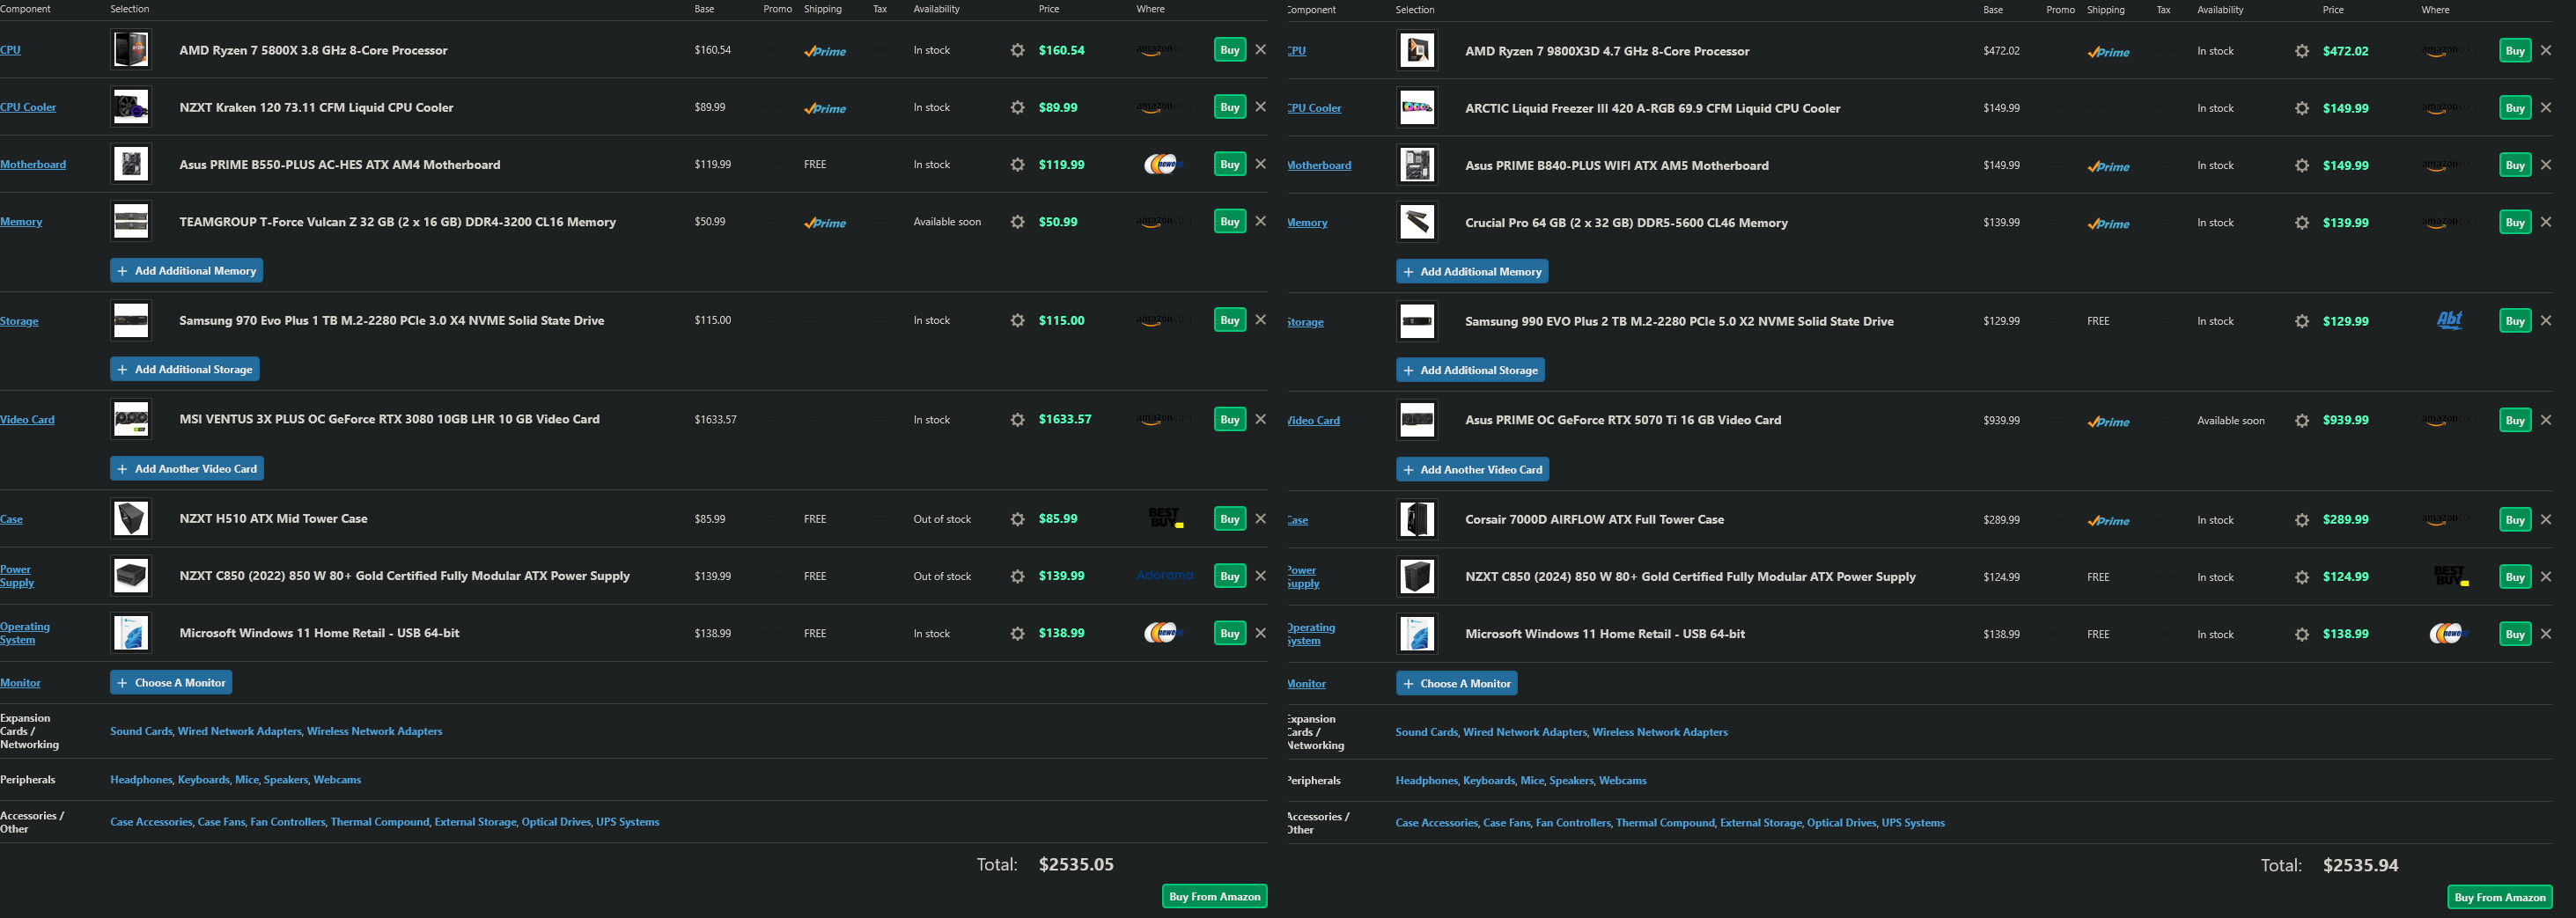The height and width of the screenshot is (918, 2576).
Task: Open Samsung 990 EVO Plus 2 TB title
Action: [x=1679, y=321]
